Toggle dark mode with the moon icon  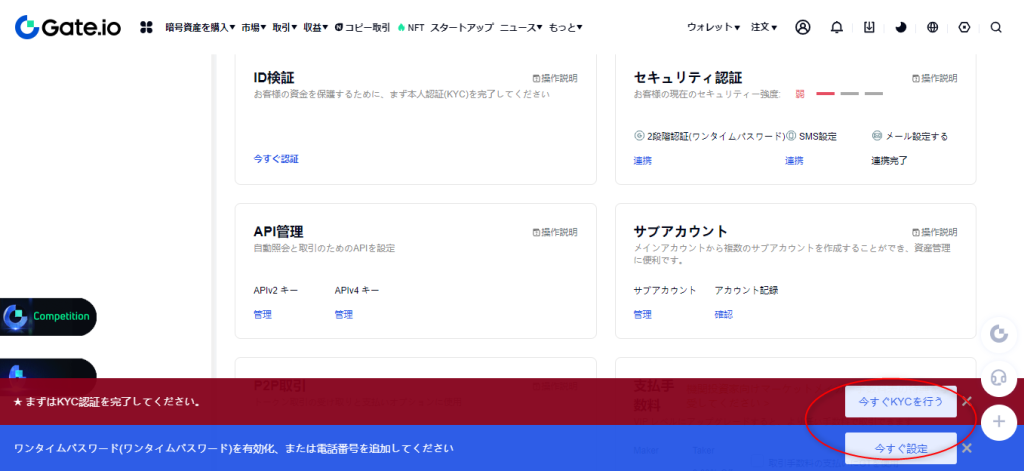pyautogui.click(x=901, y=27)
